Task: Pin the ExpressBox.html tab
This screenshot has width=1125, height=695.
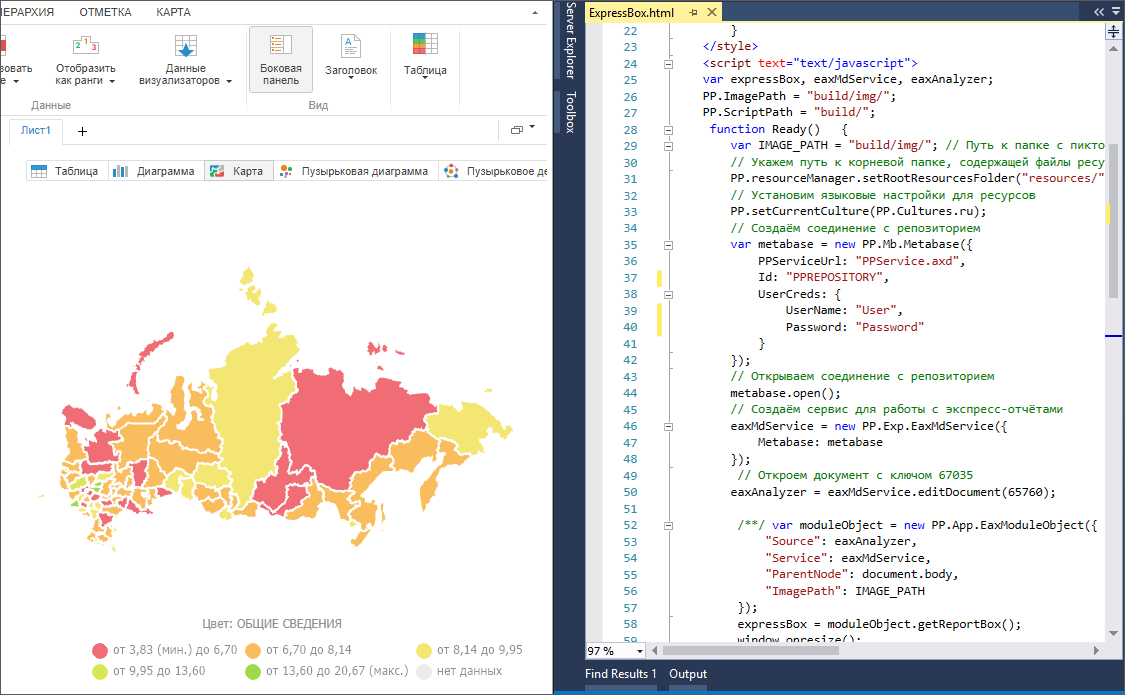Action: 692,13
